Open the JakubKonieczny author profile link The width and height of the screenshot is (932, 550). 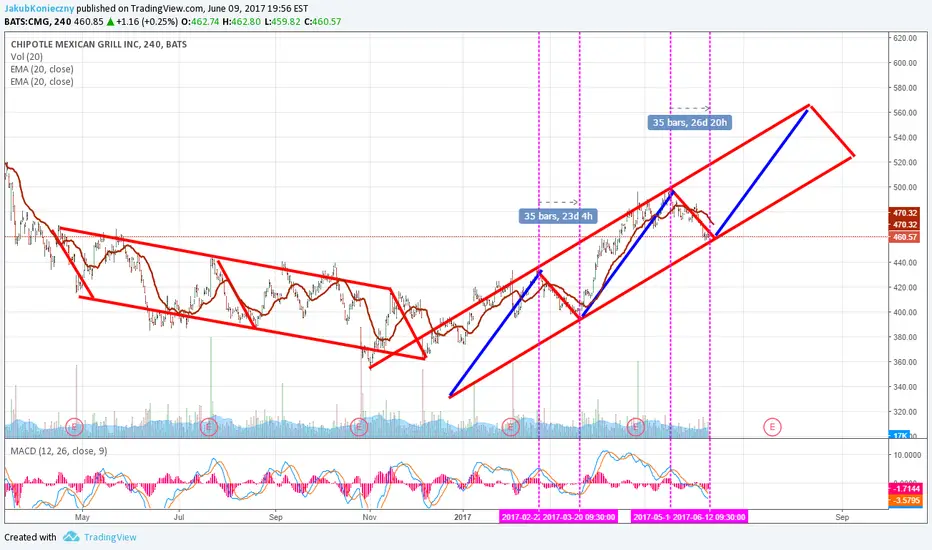pyautogui.click(x=39, y=8)
